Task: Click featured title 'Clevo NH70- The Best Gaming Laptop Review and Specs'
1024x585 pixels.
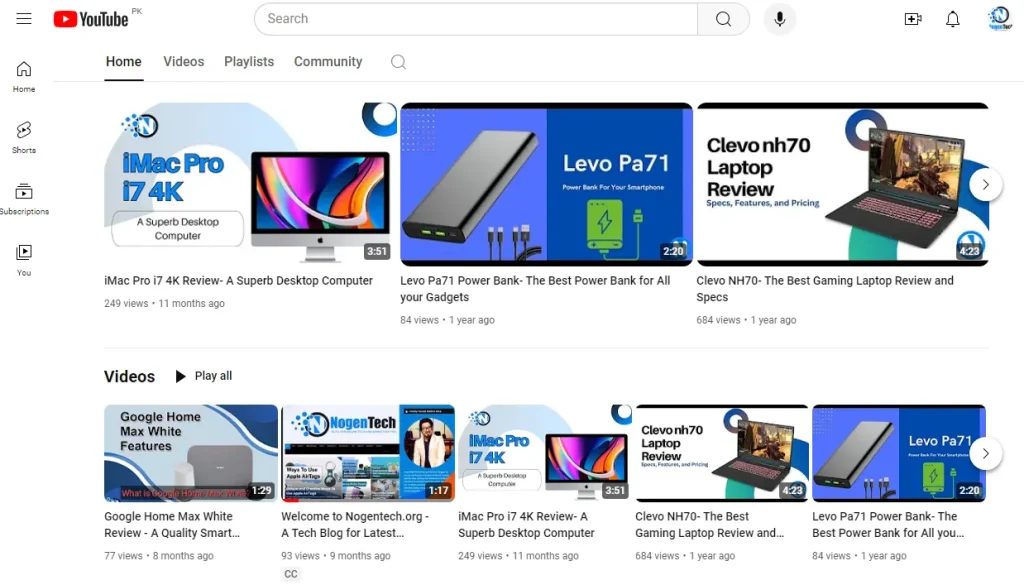Action: coord(825,289)
